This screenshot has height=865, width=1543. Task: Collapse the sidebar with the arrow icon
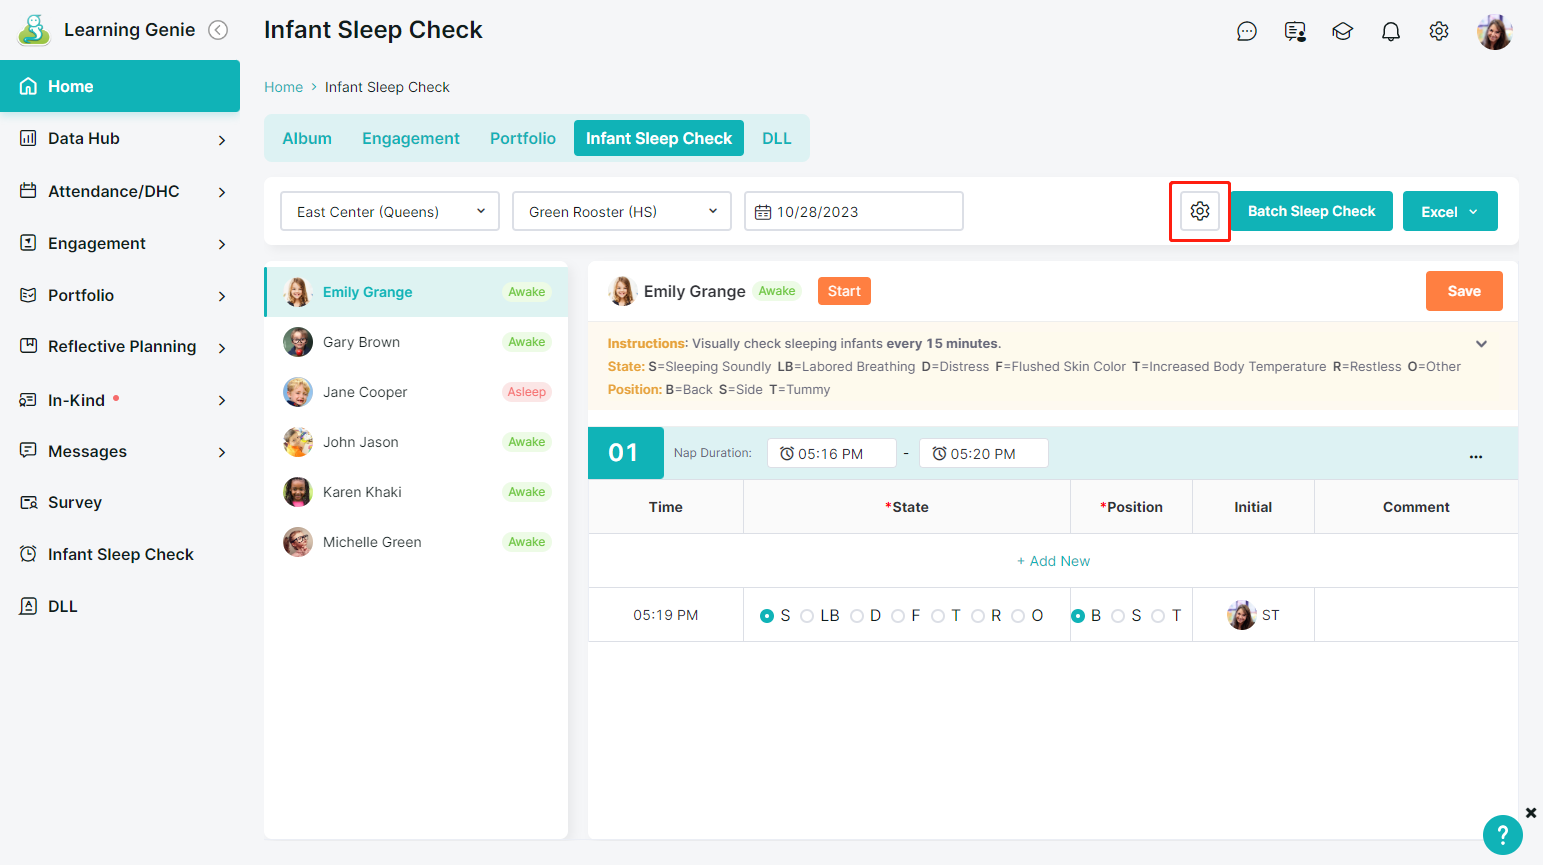tap(218, 30)
